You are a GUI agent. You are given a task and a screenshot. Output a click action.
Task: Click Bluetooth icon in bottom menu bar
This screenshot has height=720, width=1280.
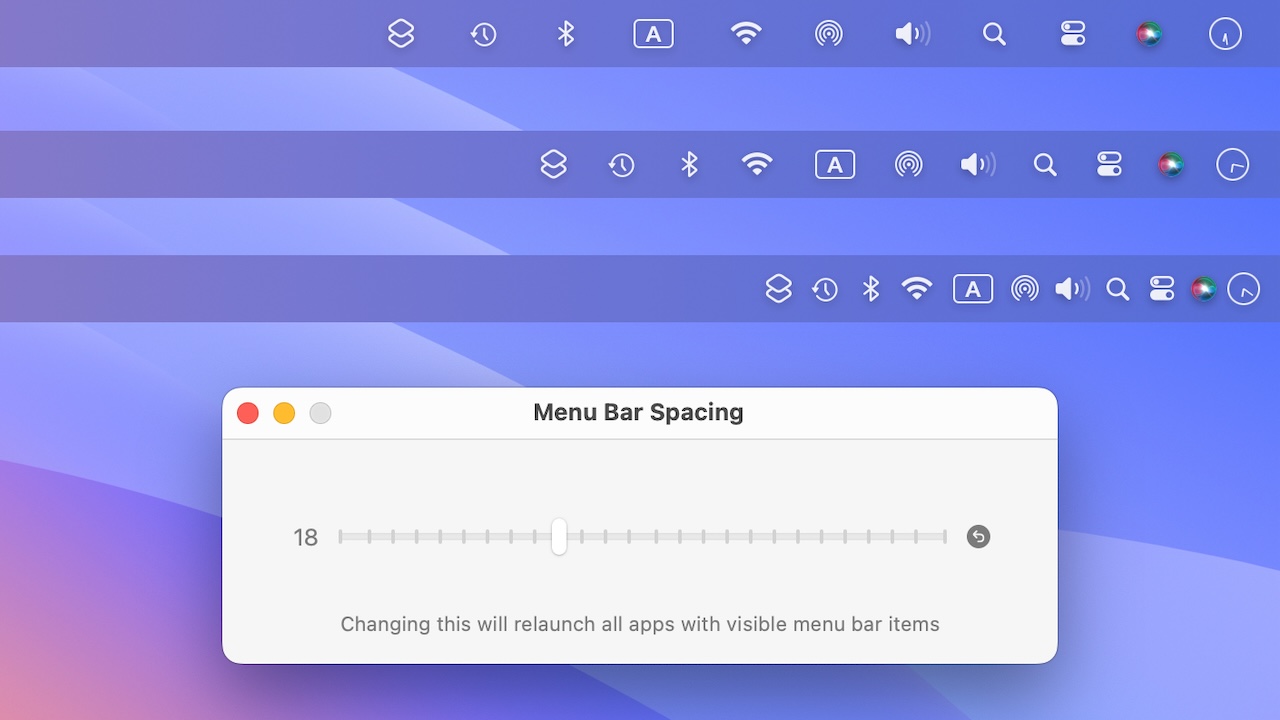(x=871, y=289)
